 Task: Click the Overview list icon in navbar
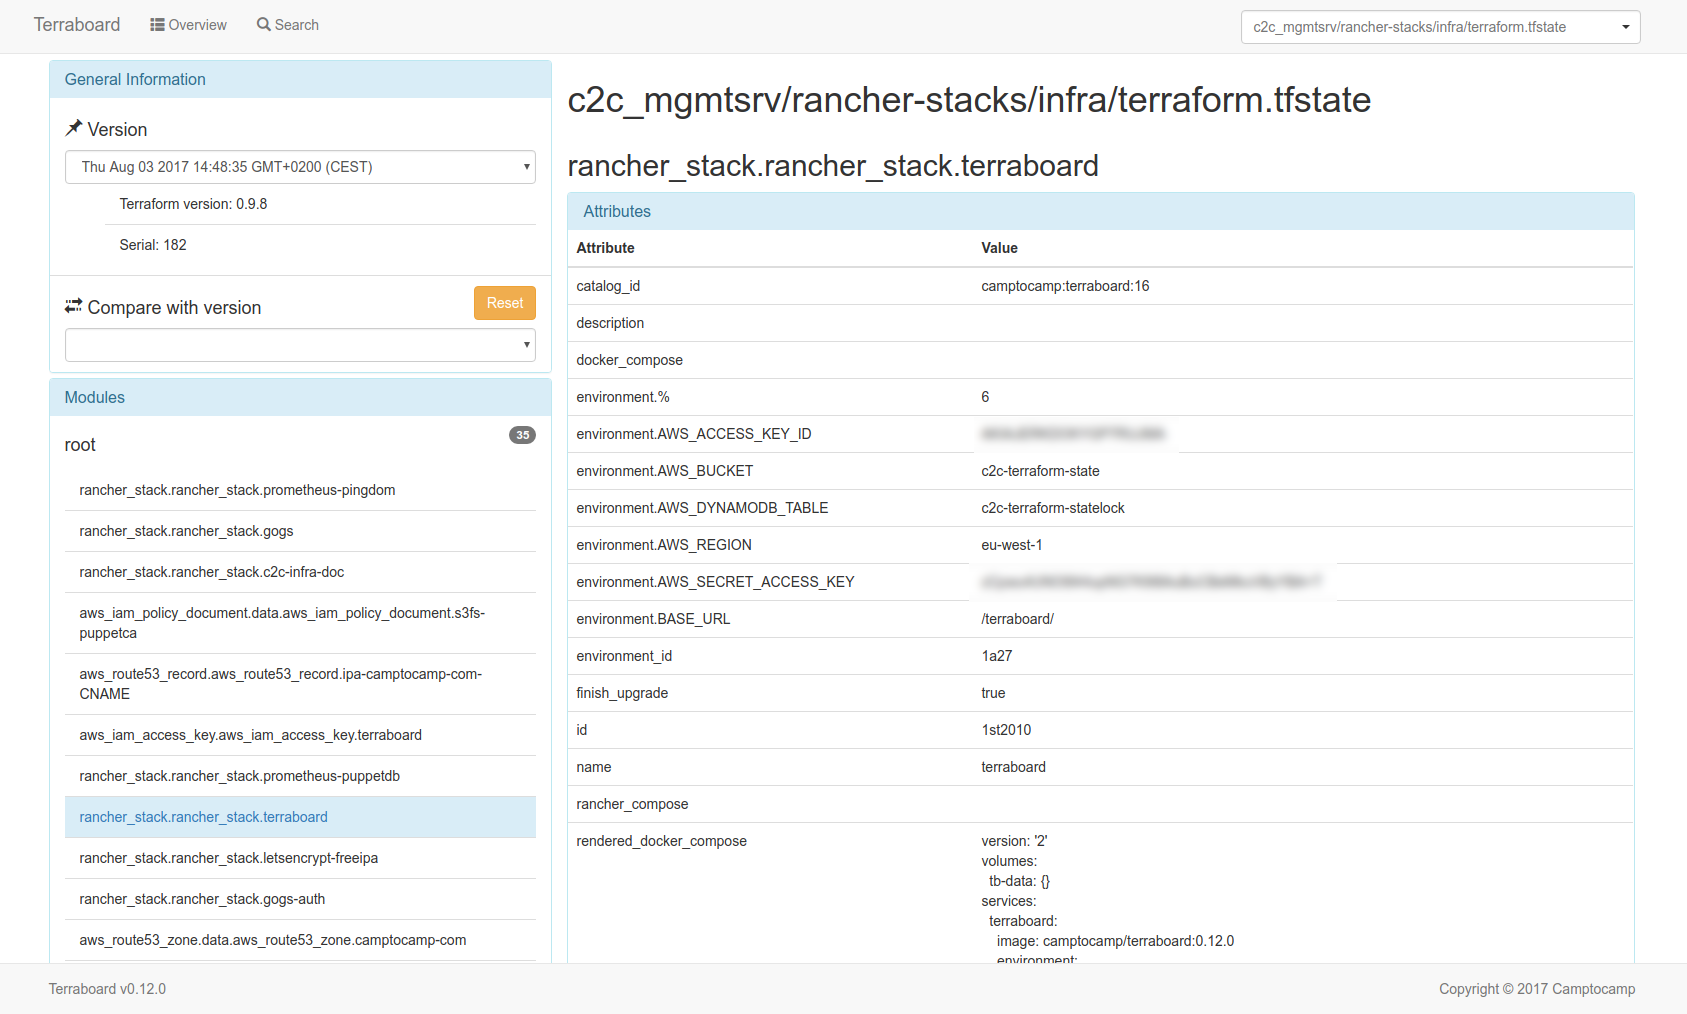tap(157, 25)
